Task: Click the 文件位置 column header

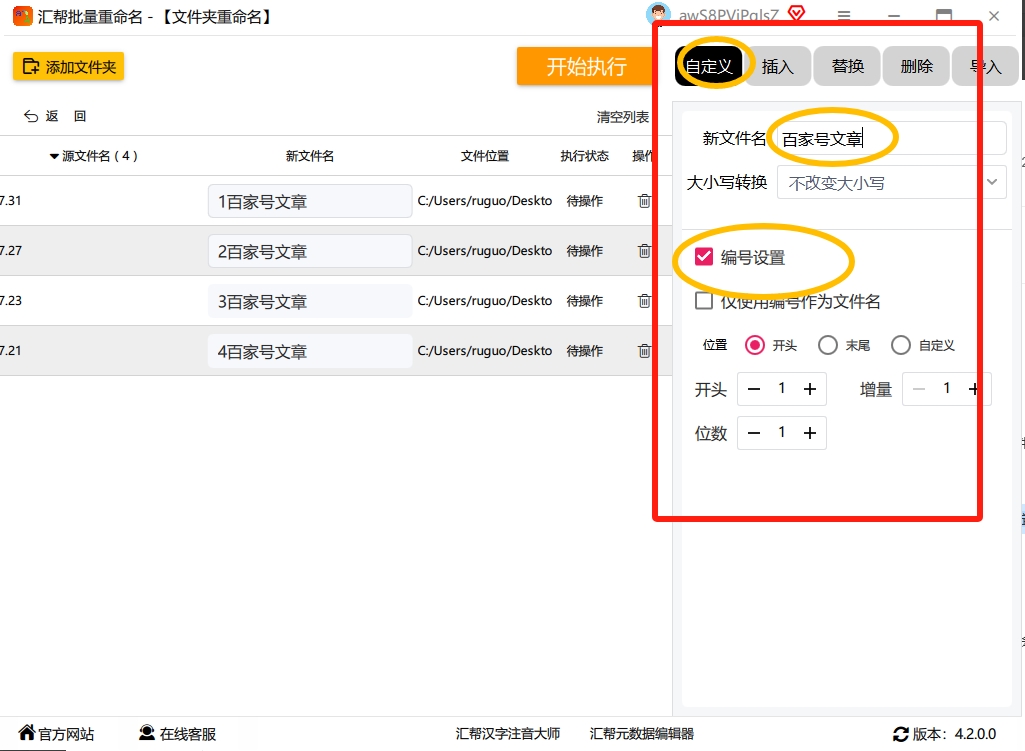Action: tap(484, 156)
